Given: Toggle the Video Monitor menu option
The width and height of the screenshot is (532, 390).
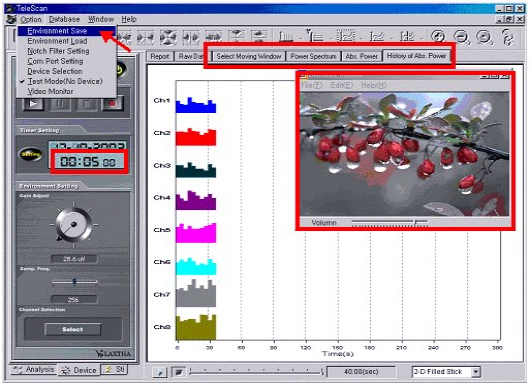Looking at the screenshot, I should [x=51, y=91].
